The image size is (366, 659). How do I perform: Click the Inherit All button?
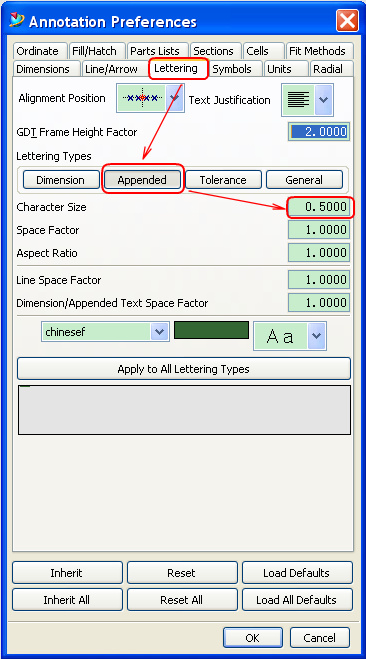click(x=67, y=600)
